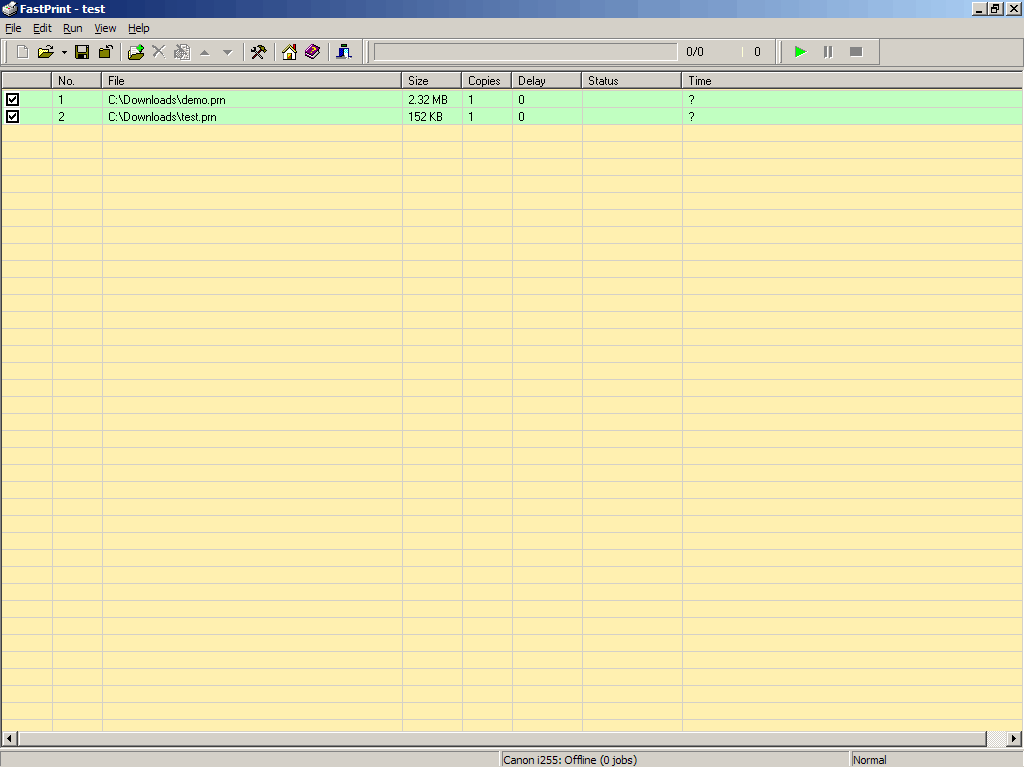The width and height of the screenshot is (1024, 768).
Task: Click the Save floppy disk icon
Action: pyautogui.click(x=82, y=52)
